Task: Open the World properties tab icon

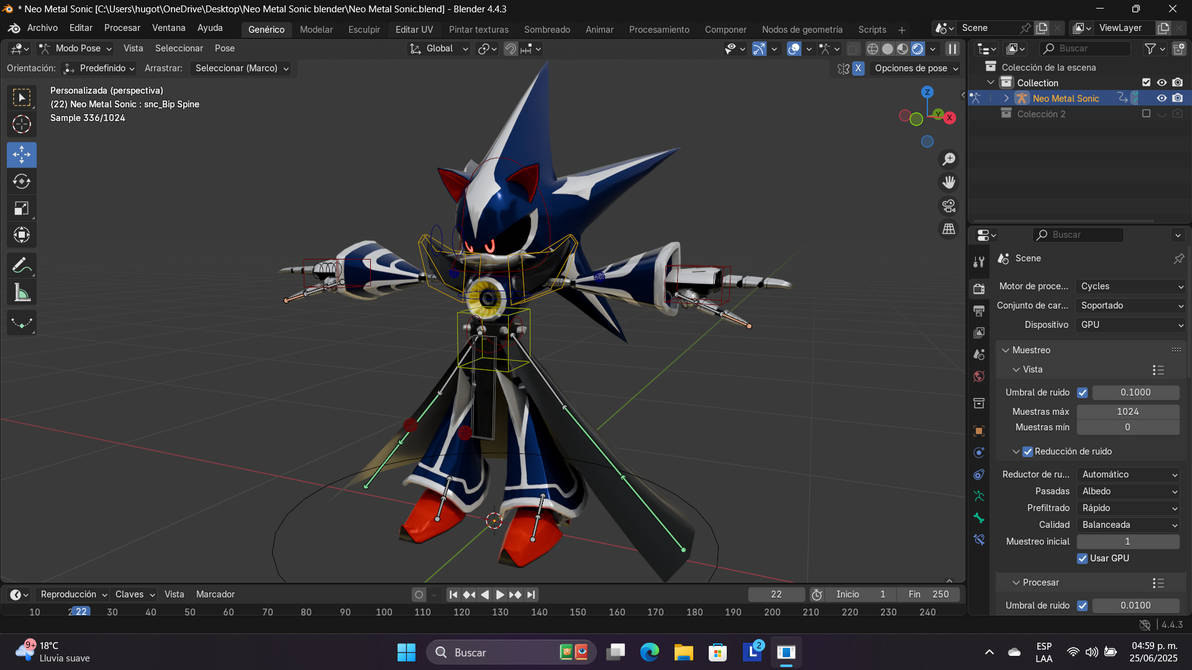Action: (x=979, y=376)
